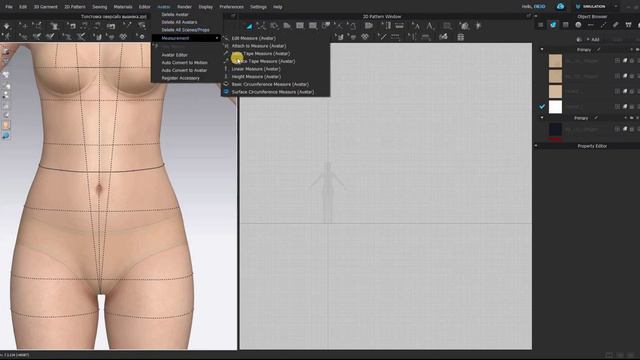The height and width of the screenshot is (360, 640).
Task: Click the pencil icon beside second Primary group
Action: pyautogui.click(x=596, y=118)
